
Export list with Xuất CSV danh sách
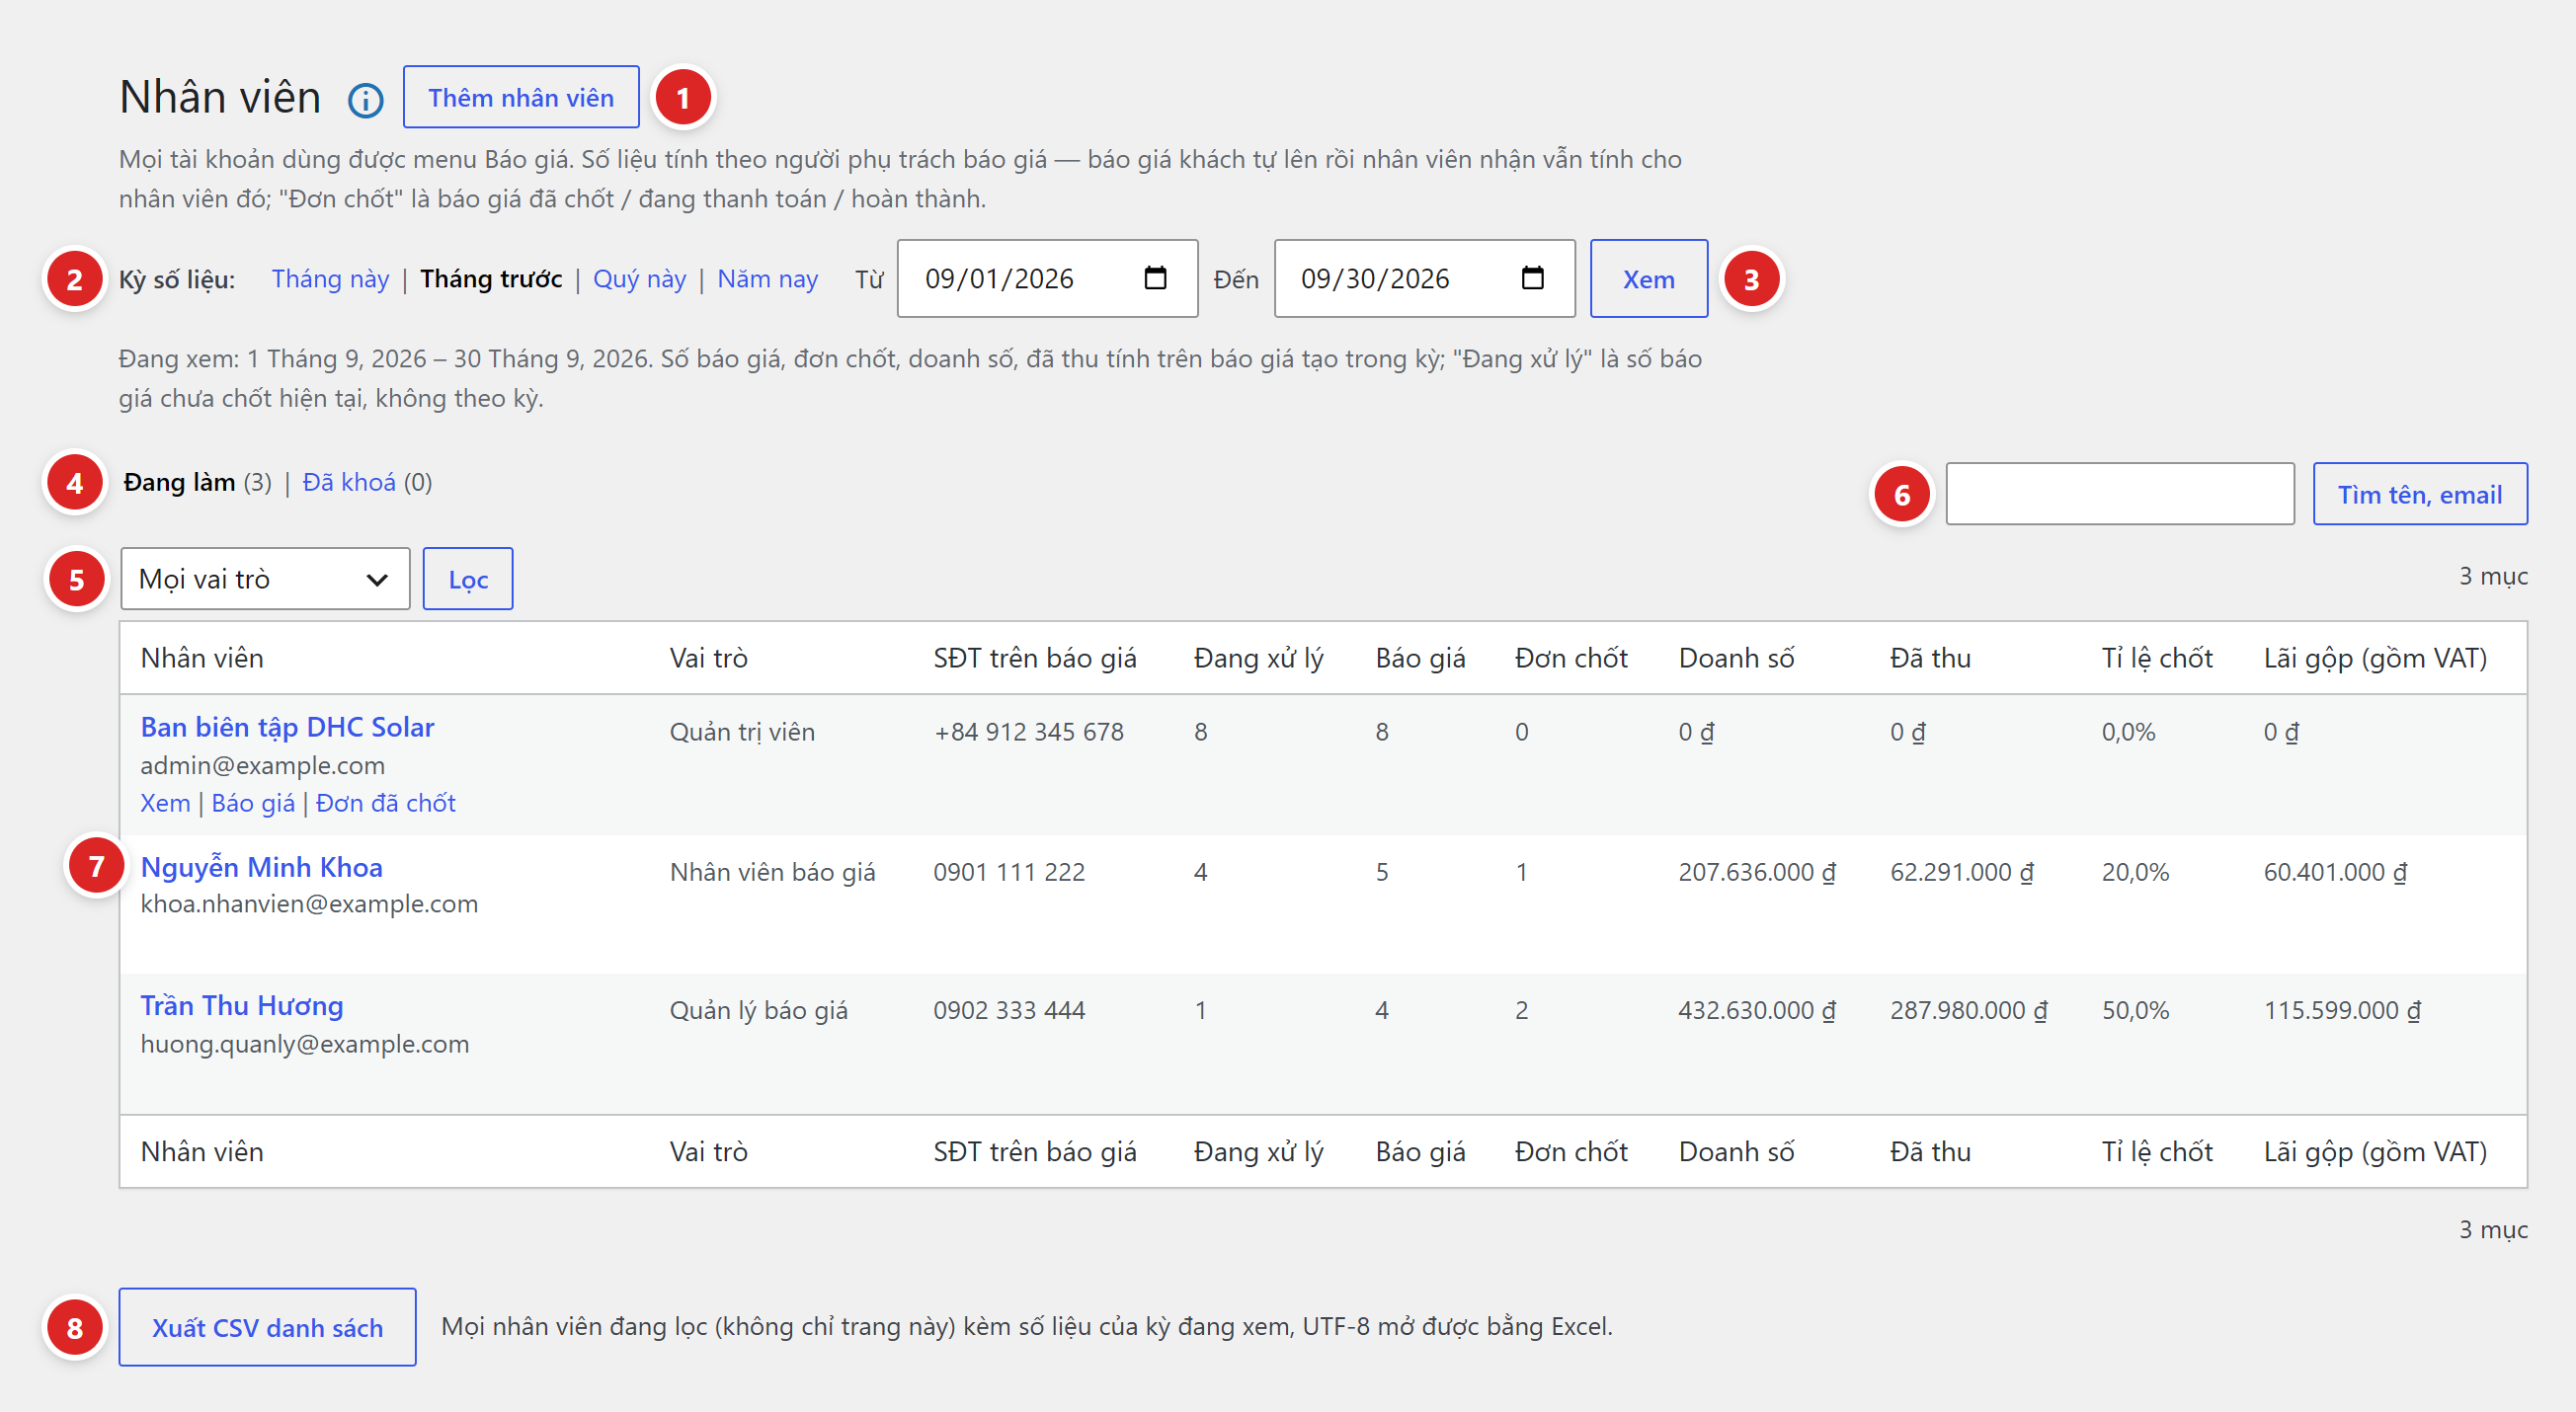coord(267,1327)
